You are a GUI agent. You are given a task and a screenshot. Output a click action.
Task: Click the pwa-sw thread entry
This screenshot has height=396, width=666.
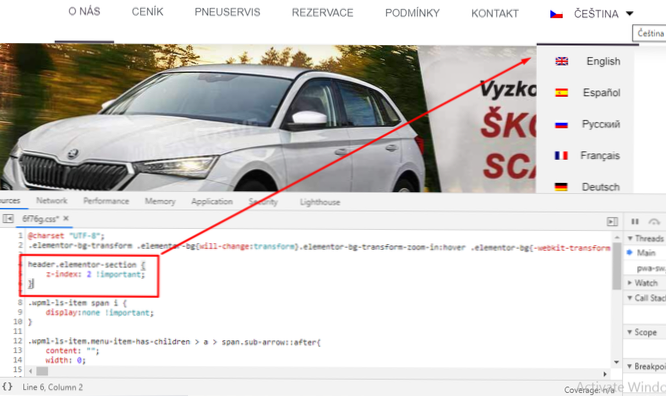(651, 268)
